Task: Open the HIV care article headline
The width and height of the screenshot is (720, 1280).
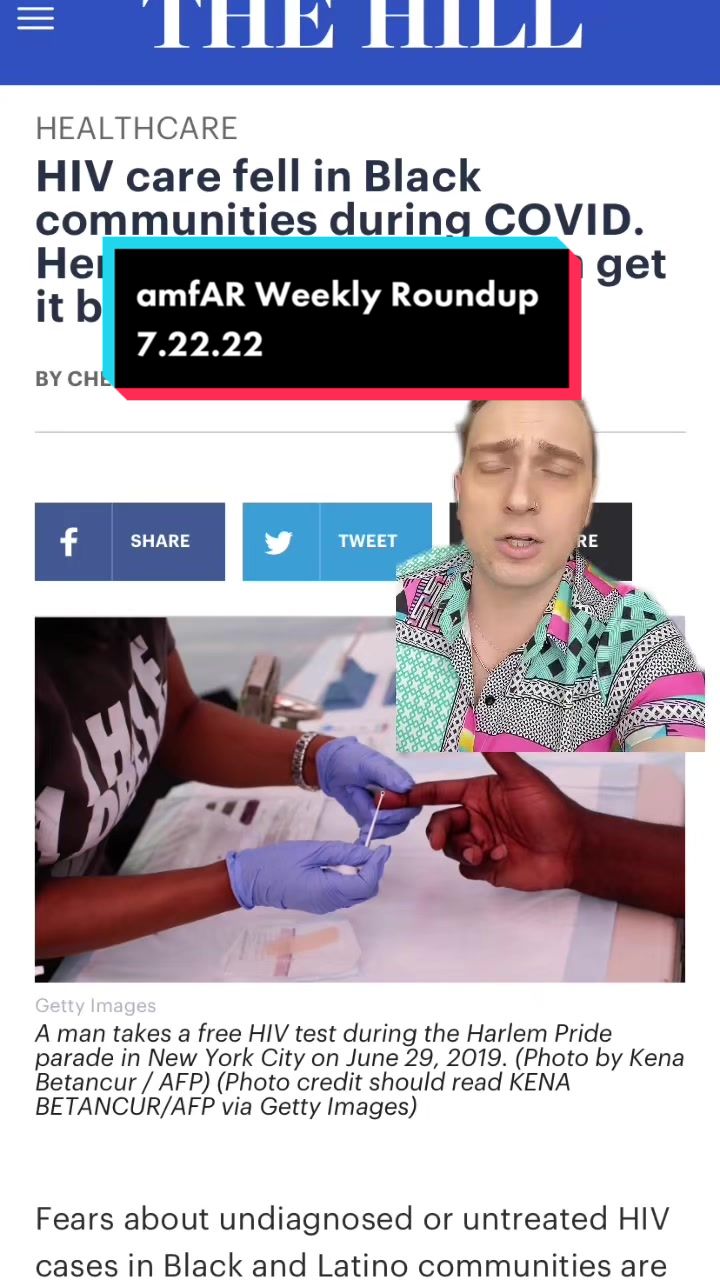Action: pos(350,241)
